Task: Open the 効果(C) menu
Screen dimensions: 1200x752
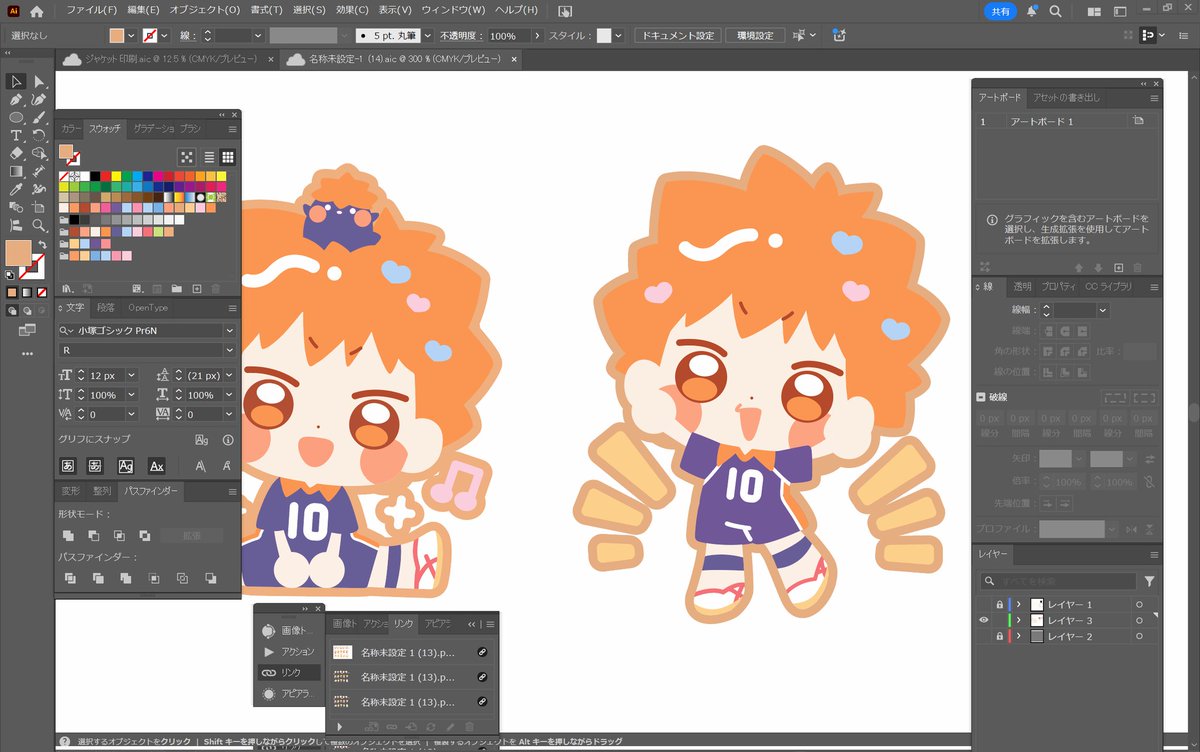Action: pyautogui.click(x=352, y=11)
